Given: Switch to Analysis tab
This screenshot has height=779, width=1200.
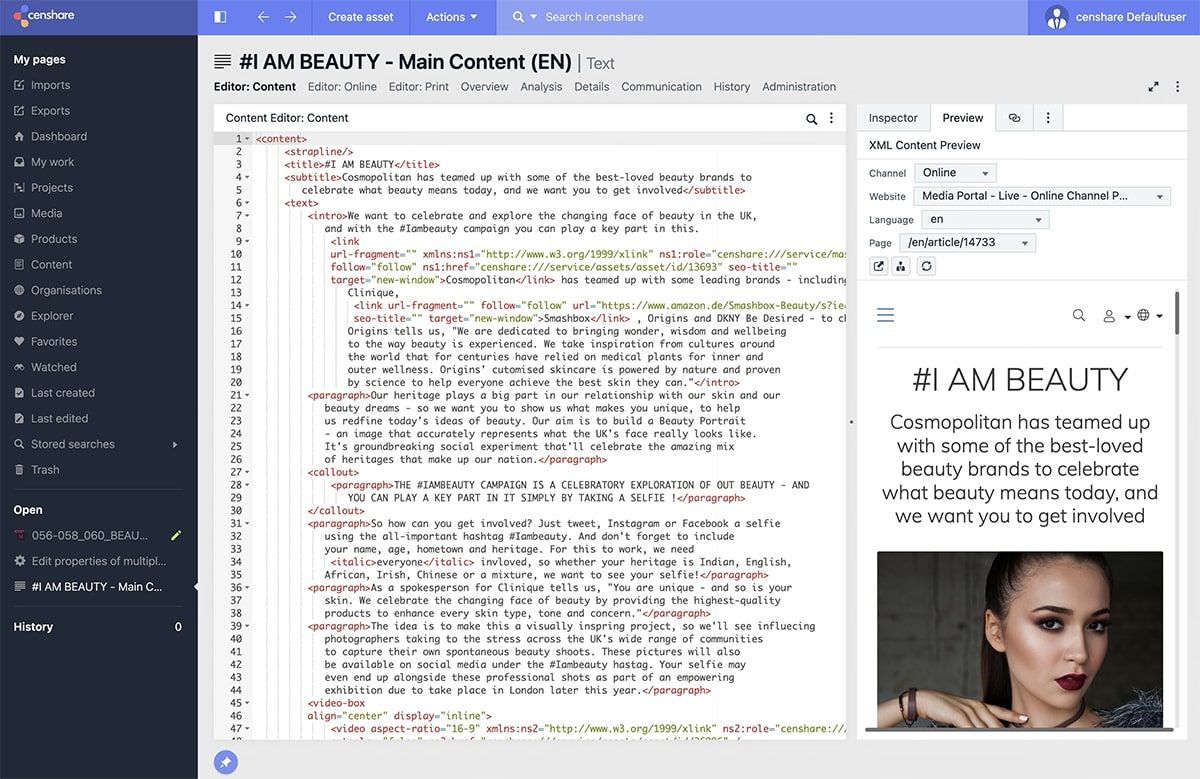Looking at the screenshot, I should point(541,87).
